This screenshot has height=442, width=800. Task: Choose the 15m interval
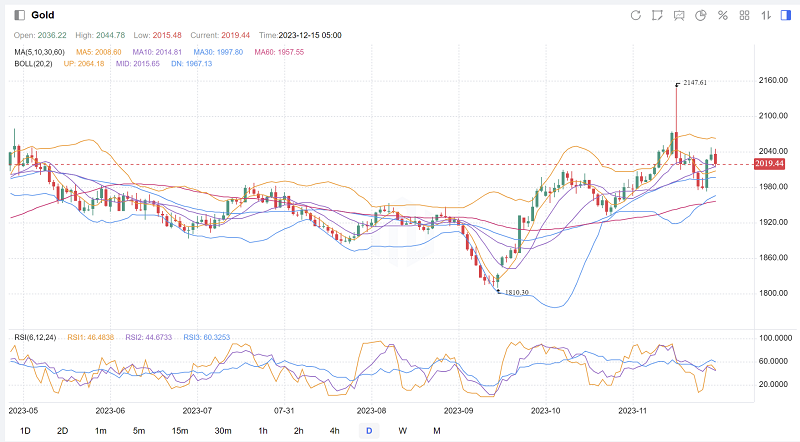[180, 430]
